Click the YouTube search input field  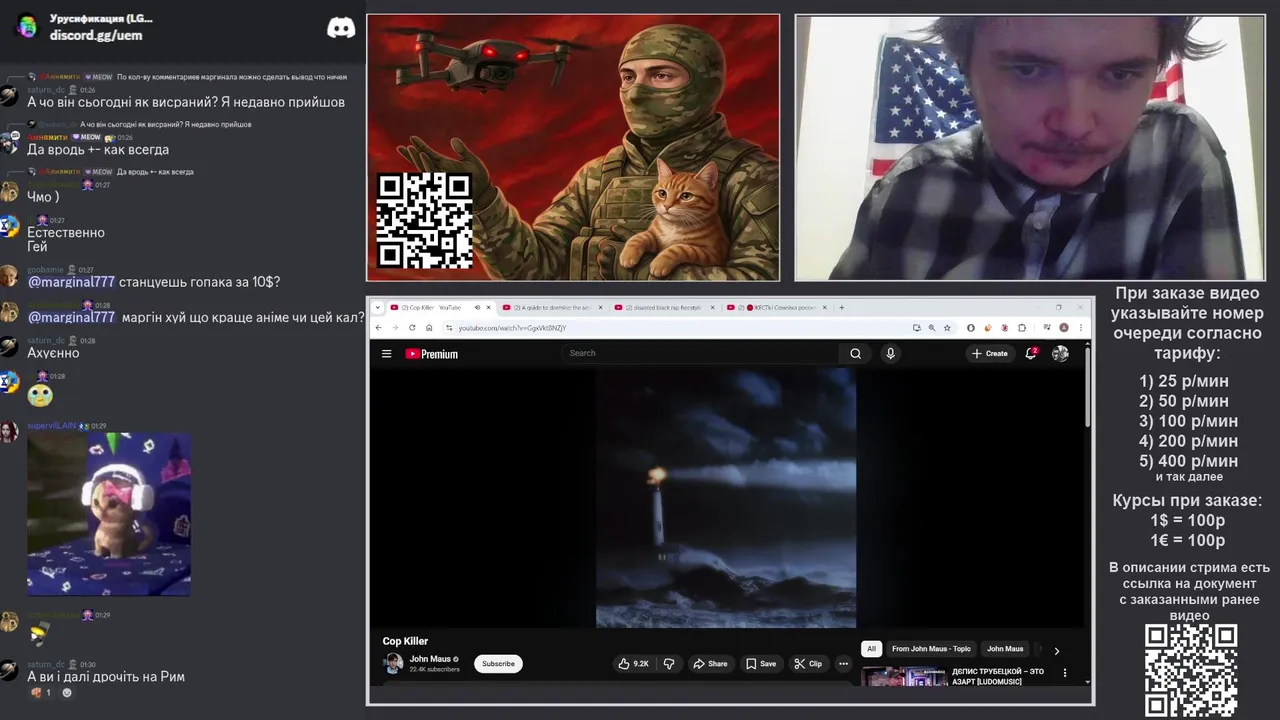(700, 353)
